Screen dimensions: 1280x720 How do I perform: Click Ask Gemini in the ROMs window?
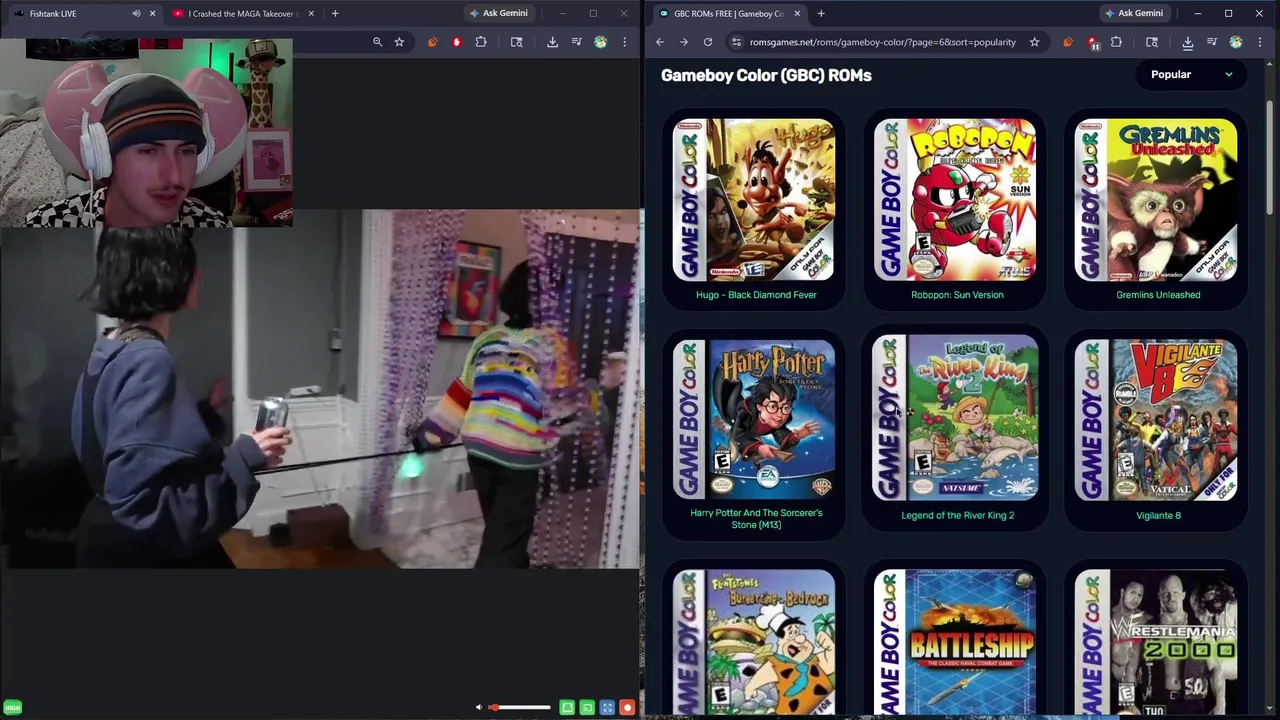pyautogui.click(x=1133, y=13)
